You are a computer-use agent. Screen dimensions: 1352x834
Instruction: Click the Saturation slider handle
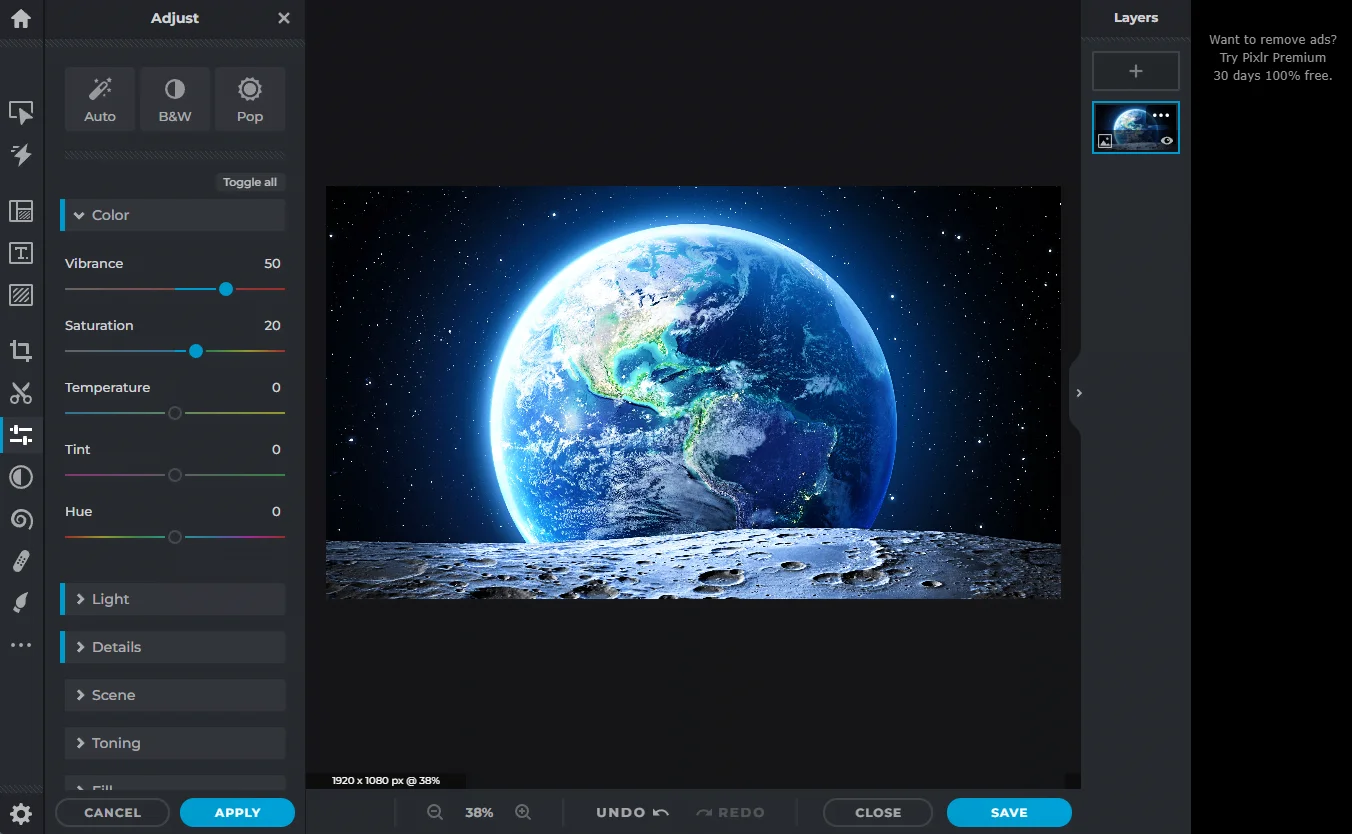click(x=196, y=351)
